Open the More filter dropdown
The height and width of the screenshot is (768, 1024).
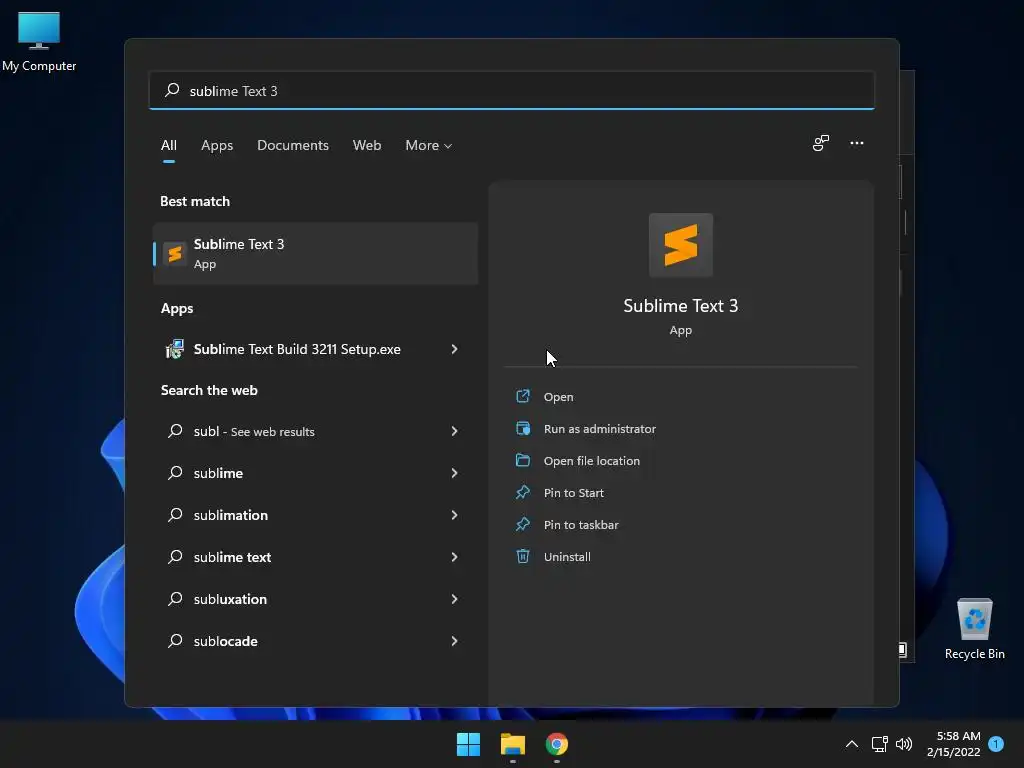point(428,145)
